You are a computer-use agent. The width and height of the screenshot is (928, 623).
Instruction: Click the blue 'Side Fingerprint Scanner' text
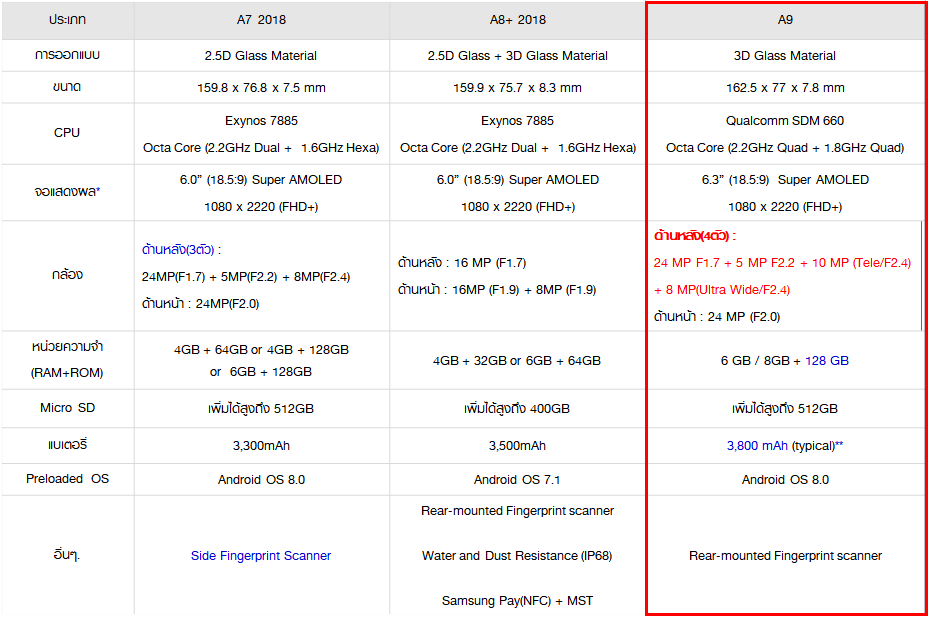tap(261, 556)
